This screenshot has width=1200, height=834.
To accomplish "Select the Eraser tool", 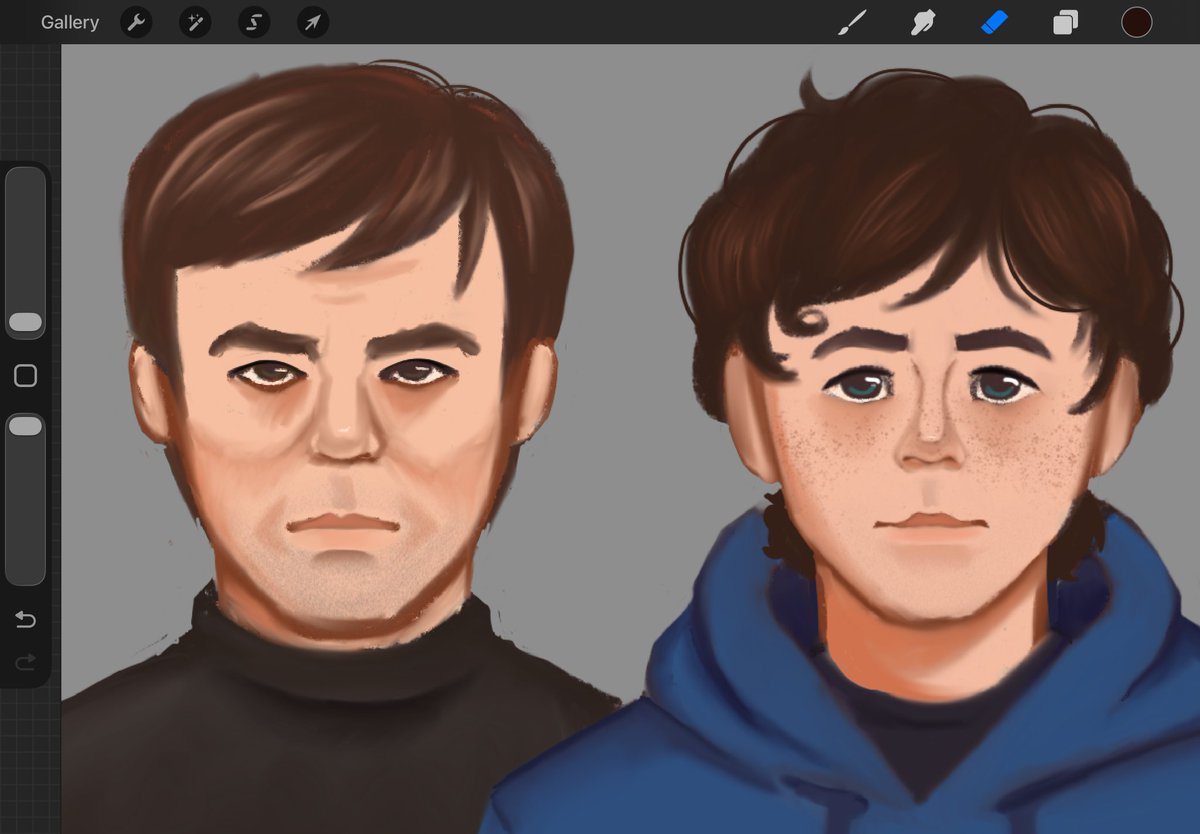I will pos(995,22).
